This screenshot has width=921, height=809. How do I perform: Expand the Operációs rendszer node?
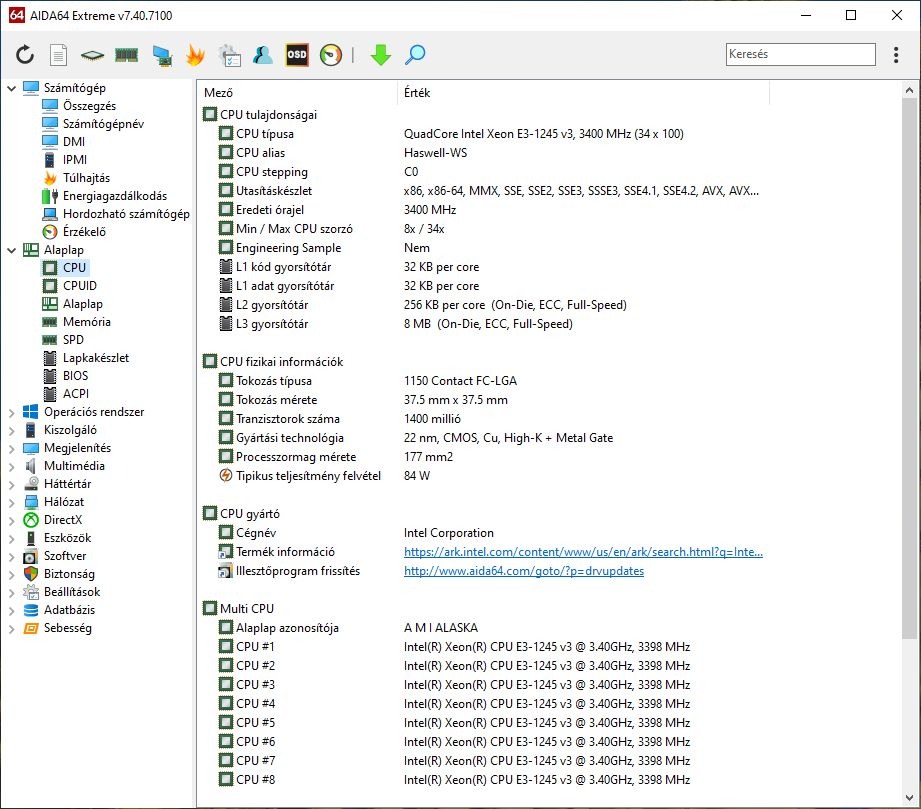(x=12, y=412)
